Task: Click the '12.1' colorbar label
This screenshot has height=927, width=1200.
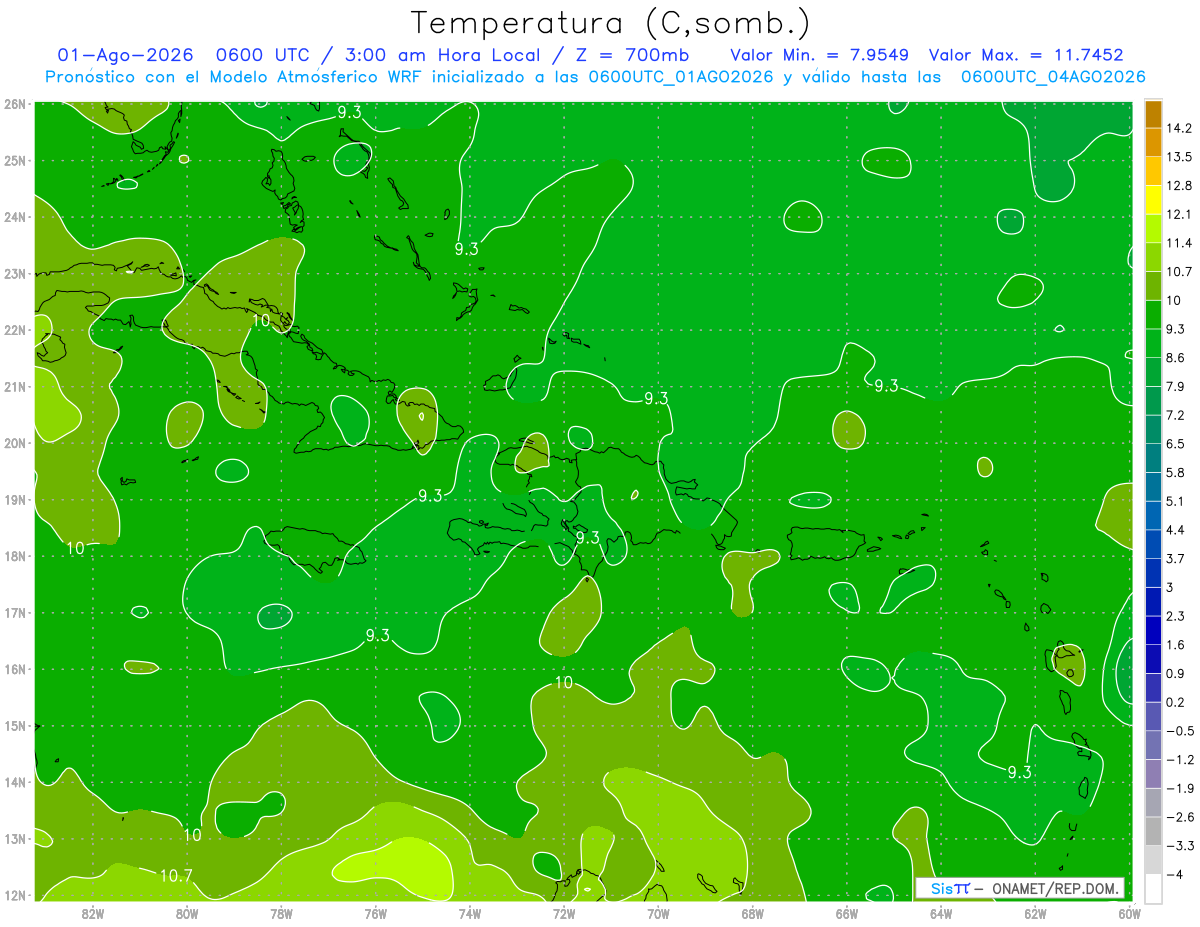Action: point(1179,214)
